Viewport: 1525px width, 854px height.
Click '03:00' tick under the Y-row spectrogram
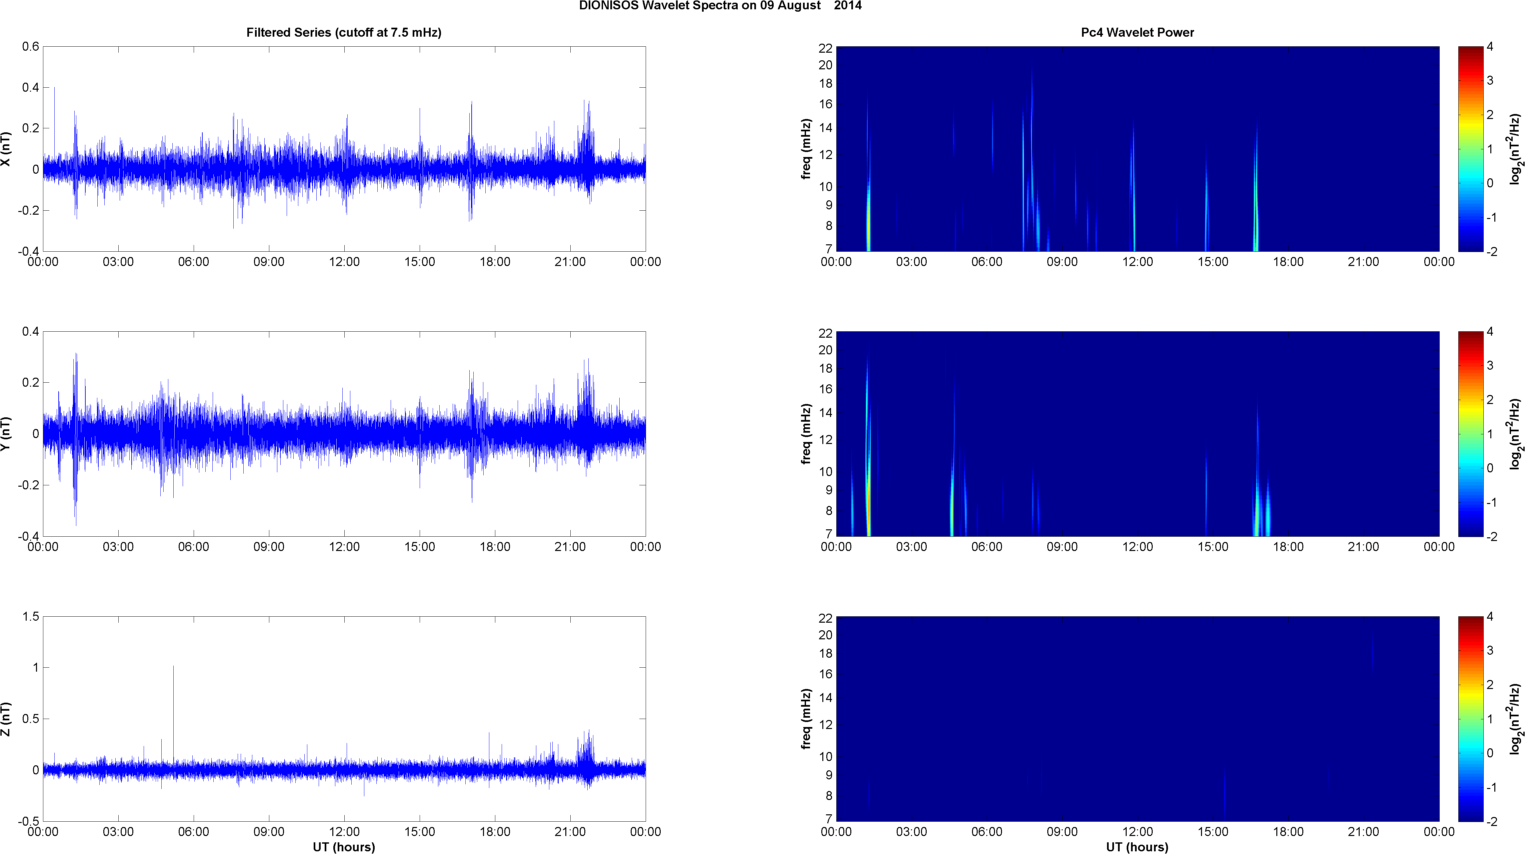tap(911, 547)
